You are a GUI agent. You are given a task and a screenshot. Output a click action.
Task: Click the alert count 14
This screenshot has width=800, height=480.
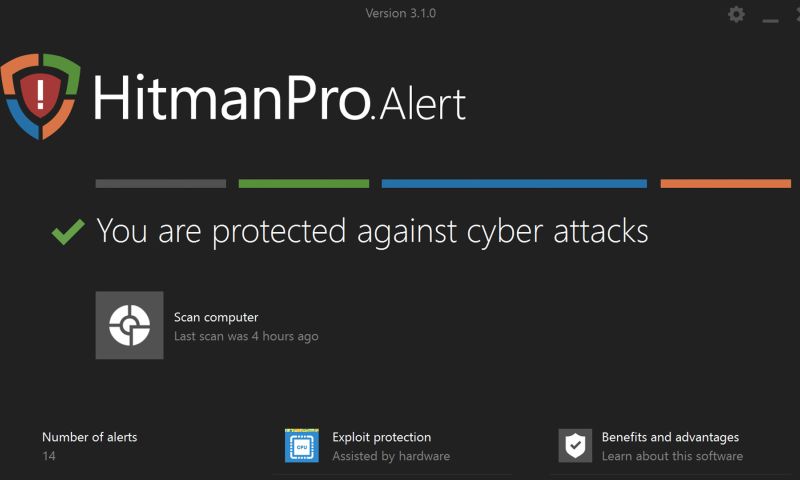pos(49,456)
